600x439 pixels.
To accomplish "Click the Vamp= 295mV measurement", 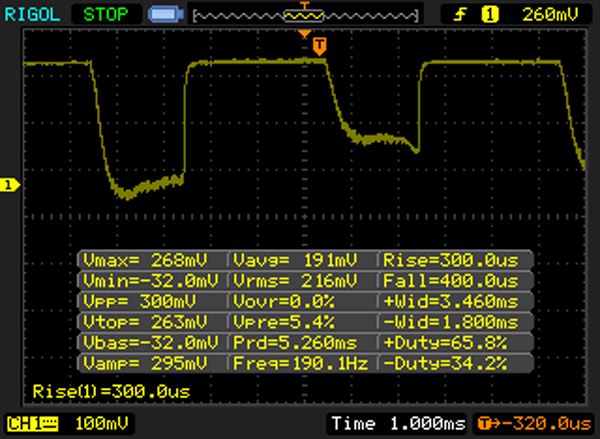I will [145, 362].
